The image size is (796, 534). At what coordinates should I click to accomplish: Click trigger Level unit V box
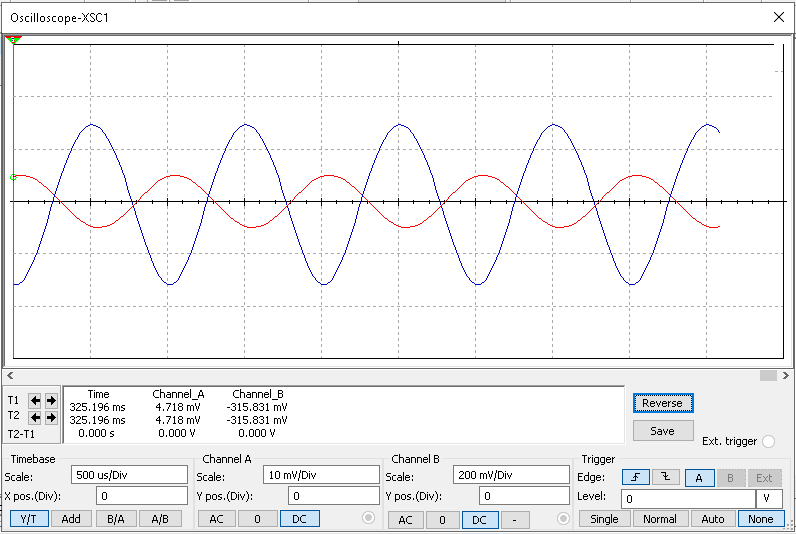(x=769, y=499)
